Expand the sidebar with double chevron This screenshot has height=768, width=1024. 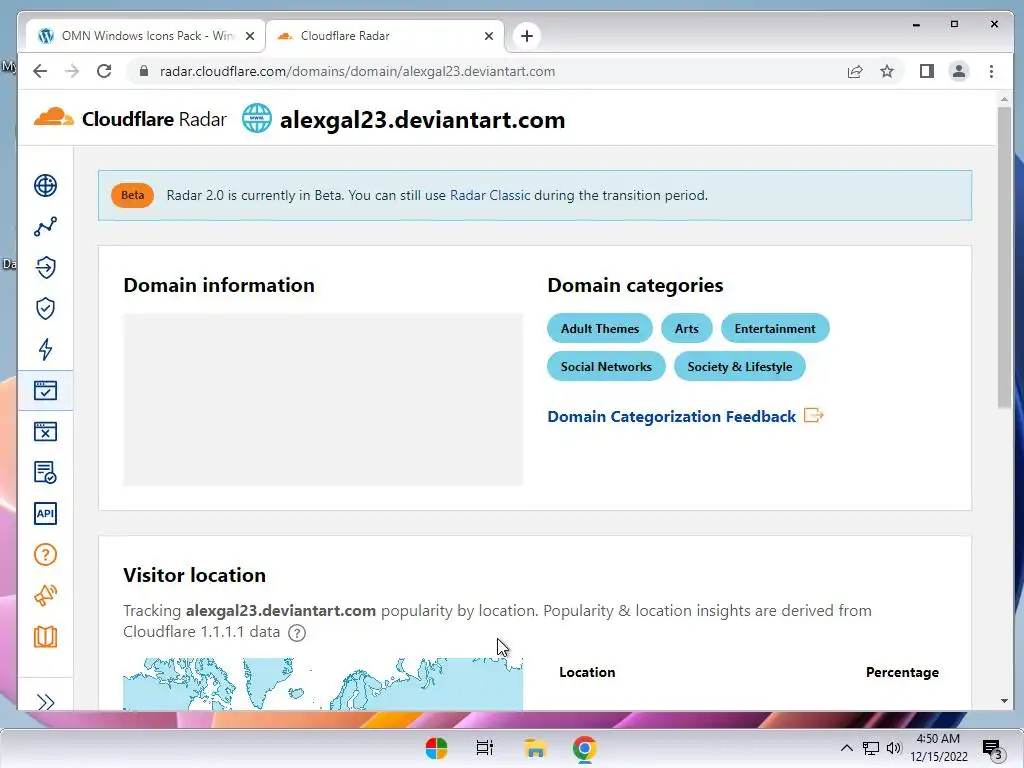(x=45, y=702)
